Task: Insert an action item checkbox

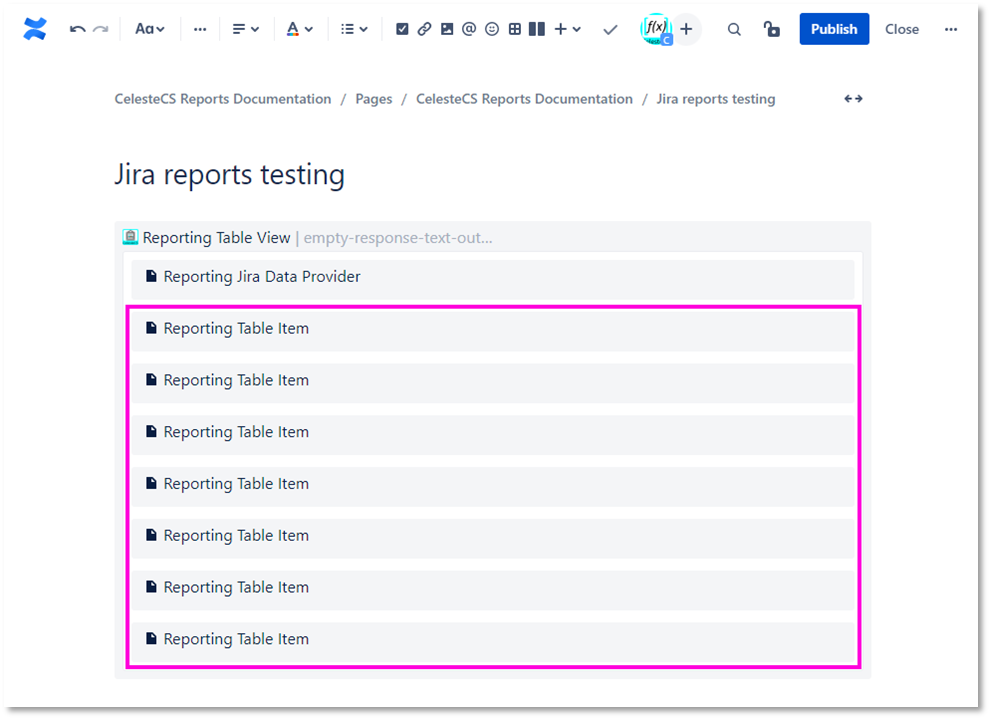Action: pyautogui.click(x=402, y=29)
